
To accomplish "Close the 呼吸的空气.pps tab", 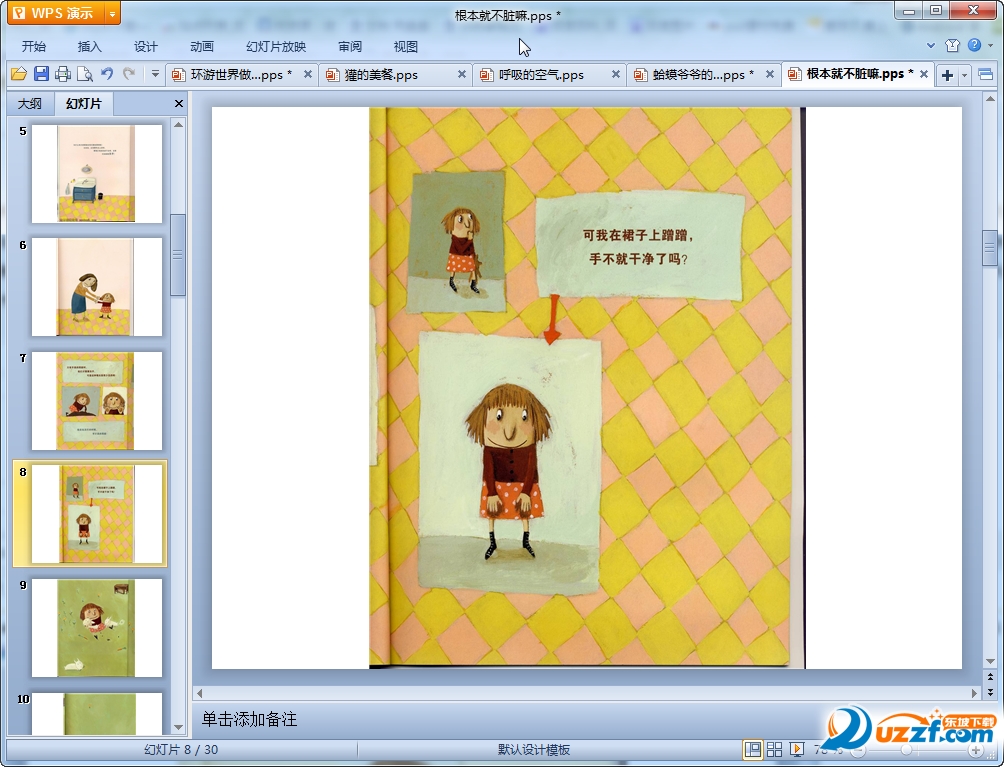I will [x=615, y=74].
